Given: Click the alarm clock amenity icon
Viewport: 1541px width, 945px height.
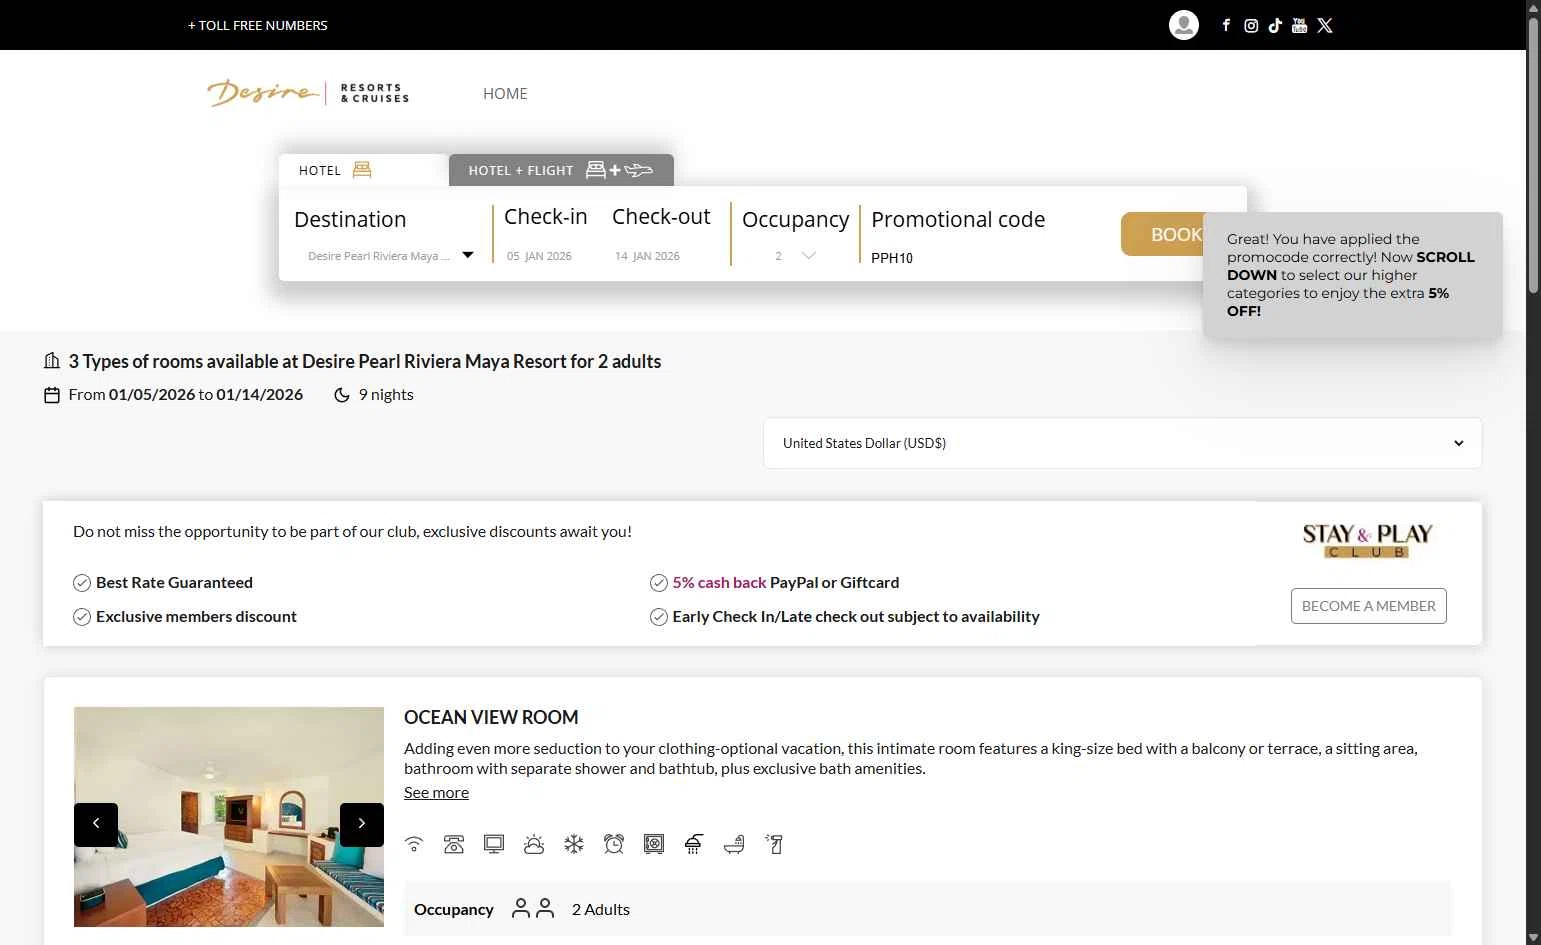Looking at the screenshot, I should [614, 844].
